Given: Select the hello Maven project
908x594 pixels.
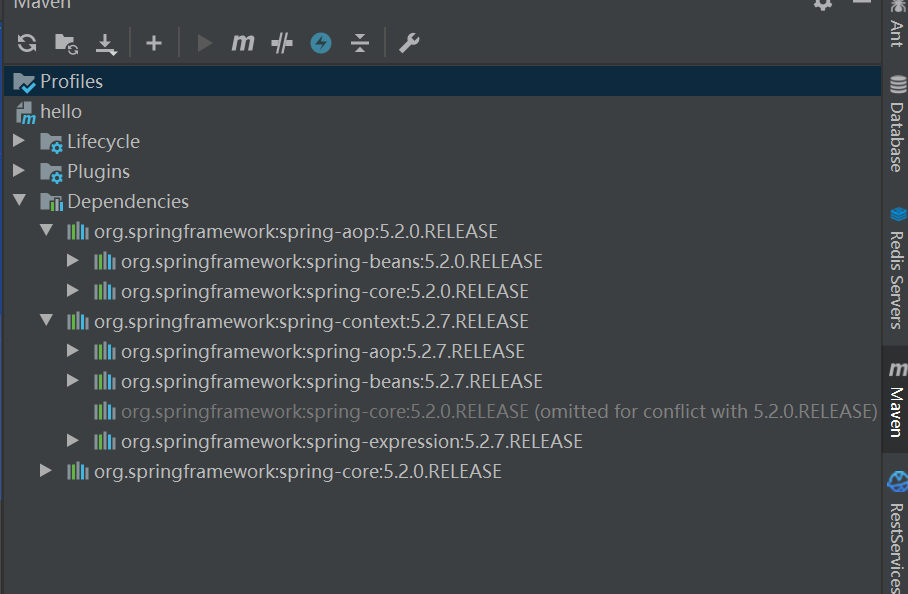Looking at the screenshot, I should pyautogui.click(x=442, y=111).
